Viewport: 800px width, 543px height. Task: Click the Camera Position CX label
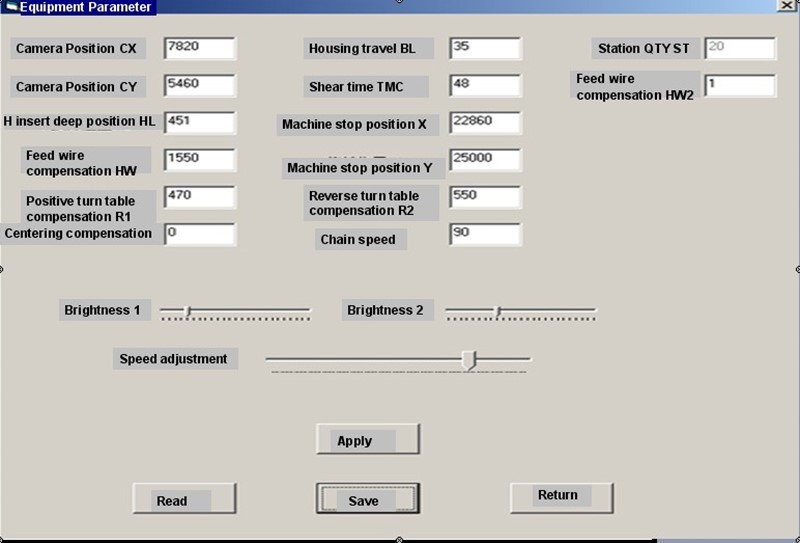pyautogui.click(x=78, y=48)
